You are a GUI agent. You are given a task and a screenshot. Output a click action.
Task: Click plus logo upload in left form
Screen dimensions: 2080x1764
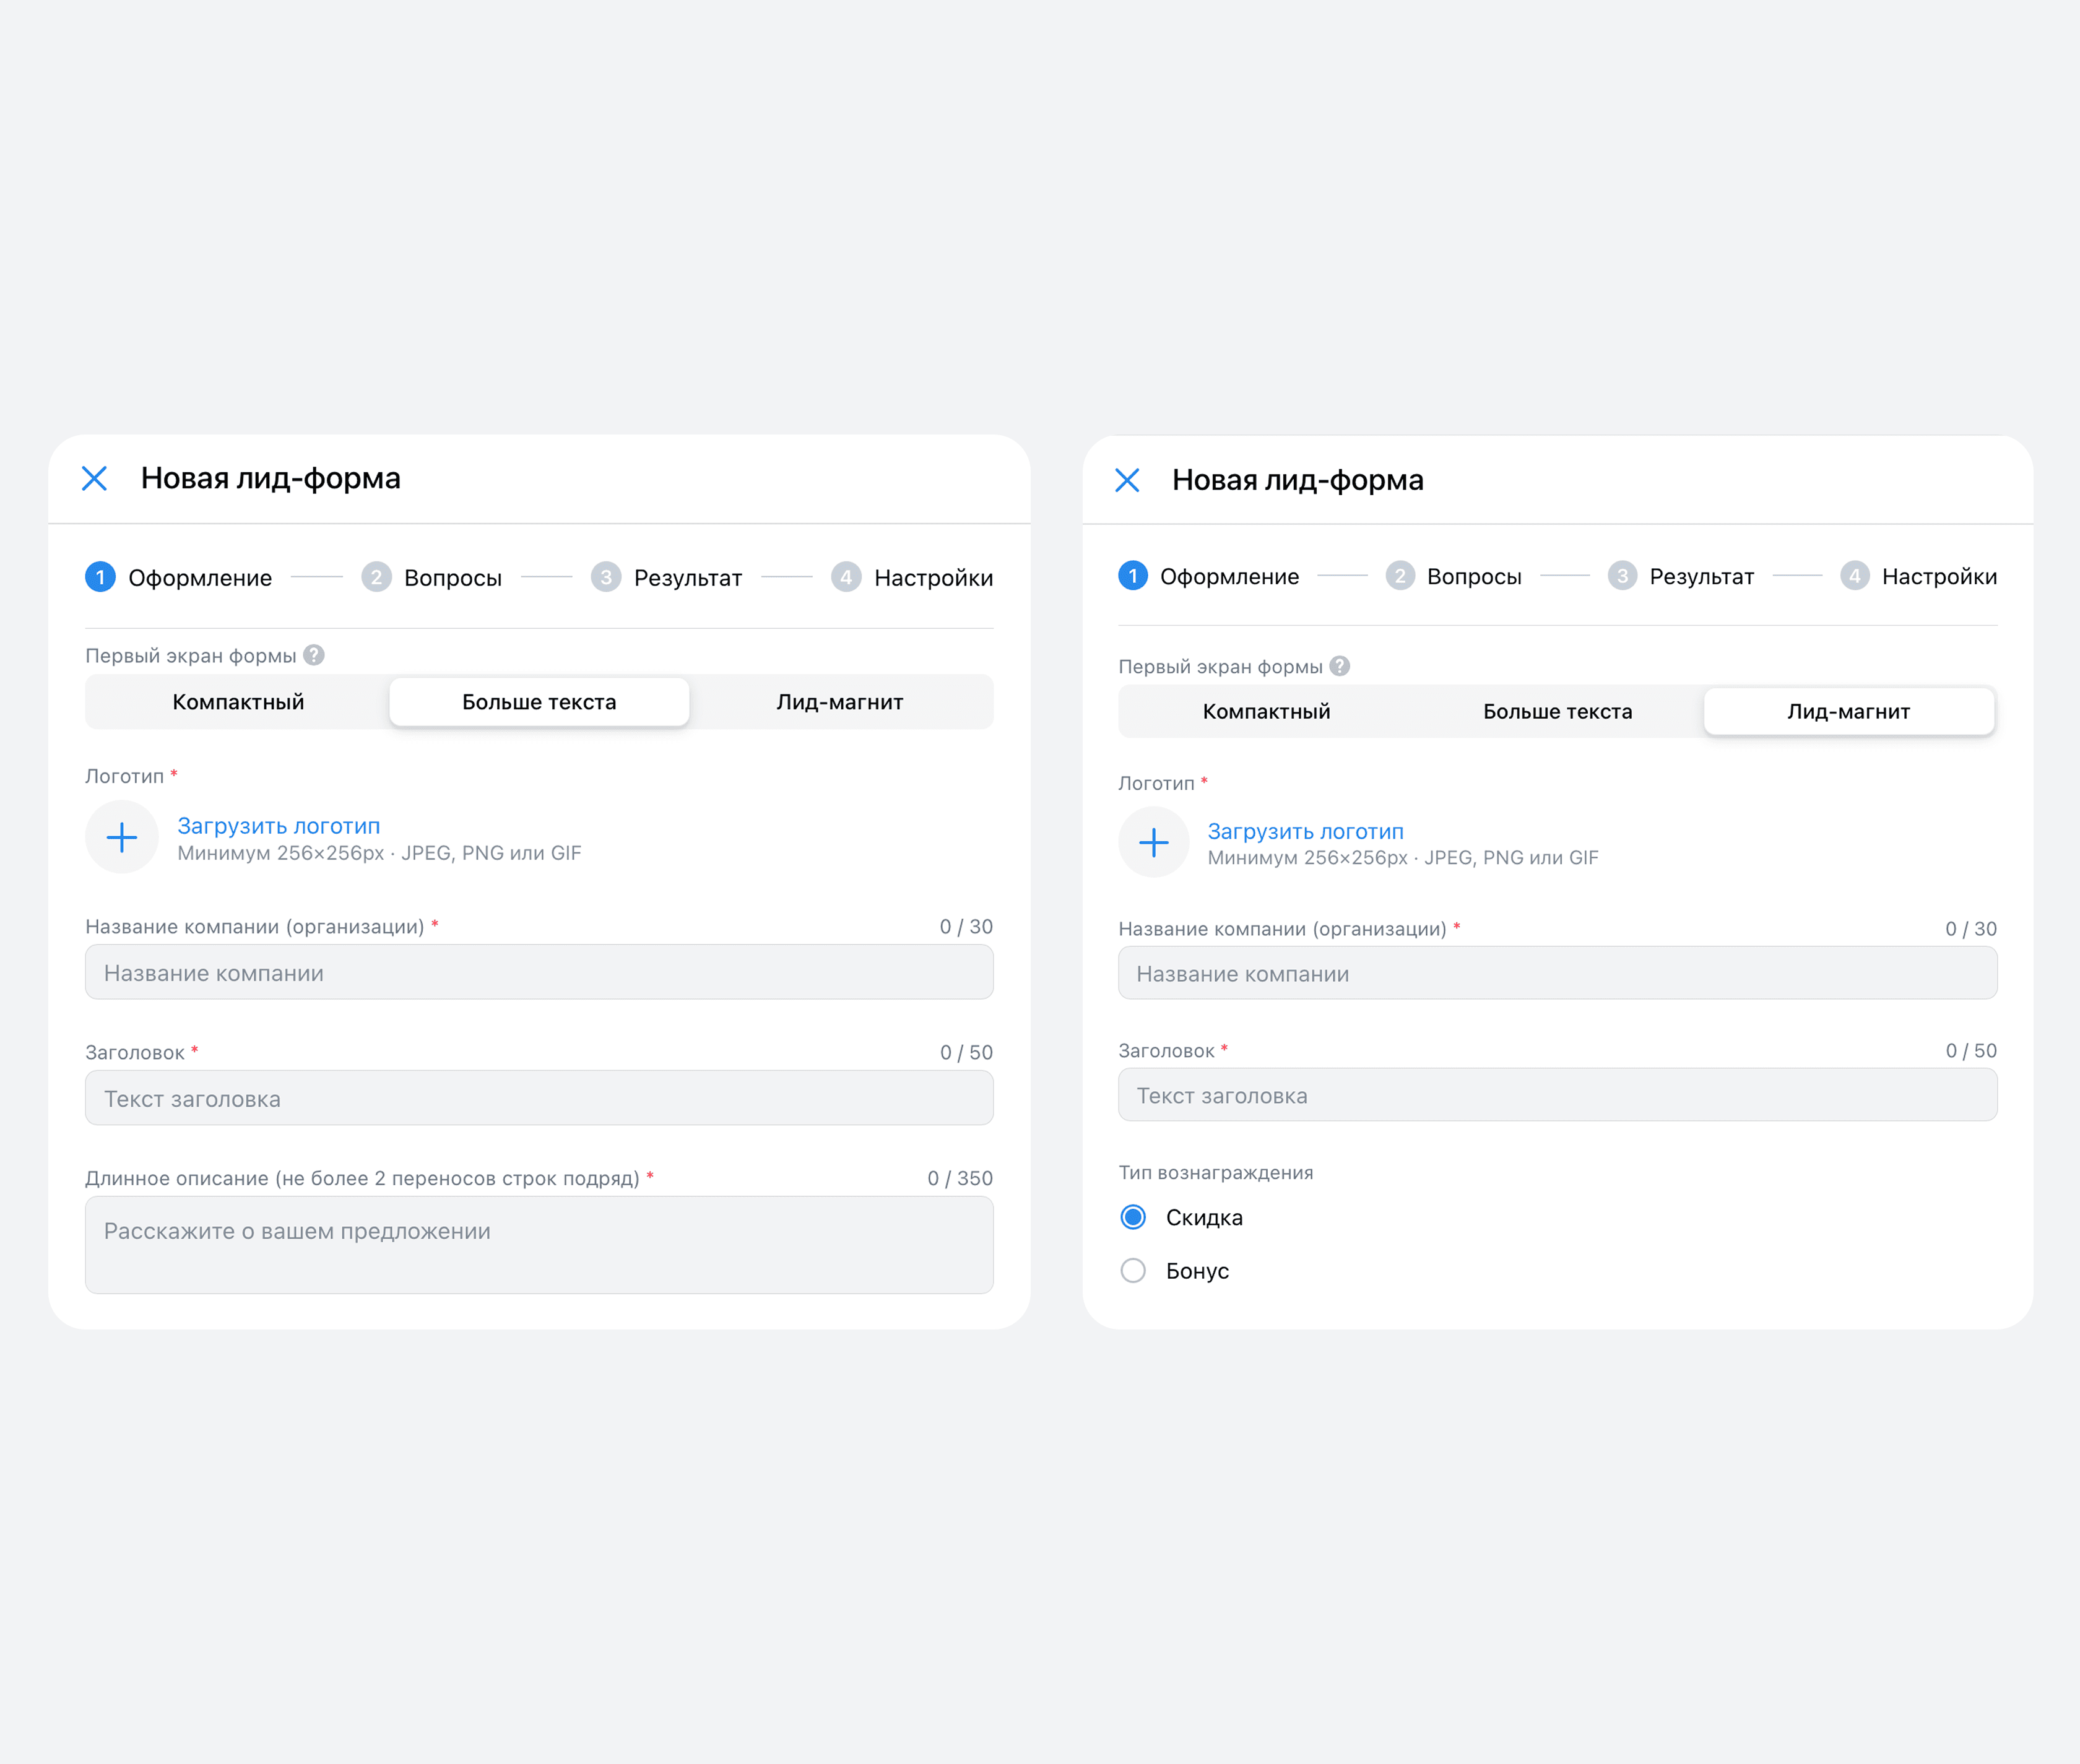click(122, 838)
